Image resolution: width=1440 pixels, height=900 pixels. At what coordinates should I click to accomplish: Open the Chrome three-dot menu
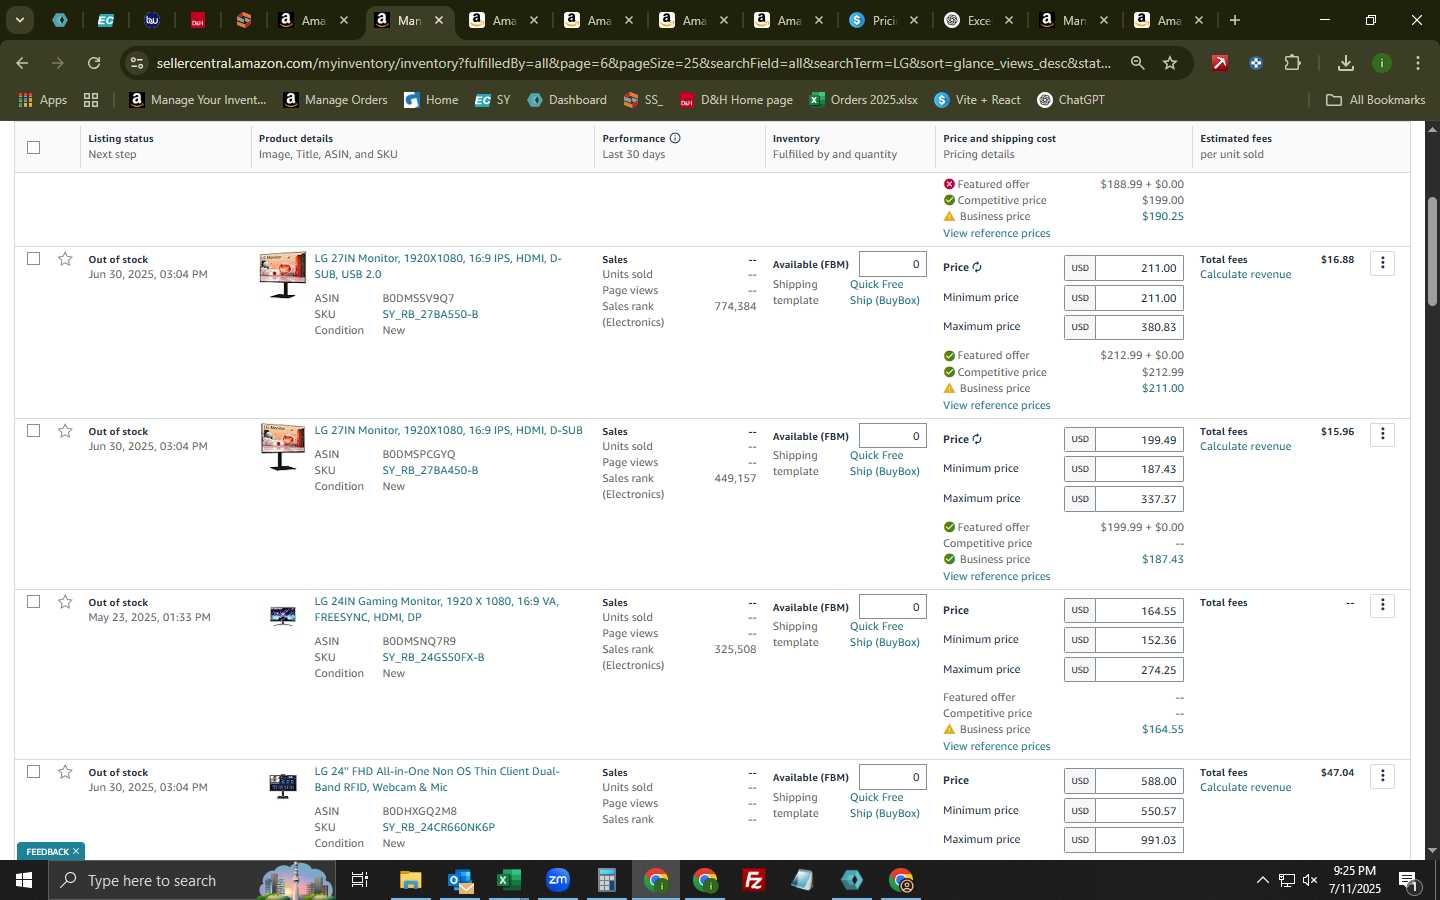point(1417,63)
